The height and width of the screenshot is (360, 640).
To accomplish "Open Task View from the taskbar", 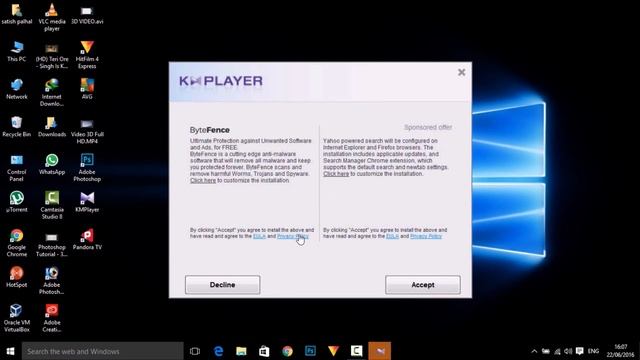I will pos(195,351).
